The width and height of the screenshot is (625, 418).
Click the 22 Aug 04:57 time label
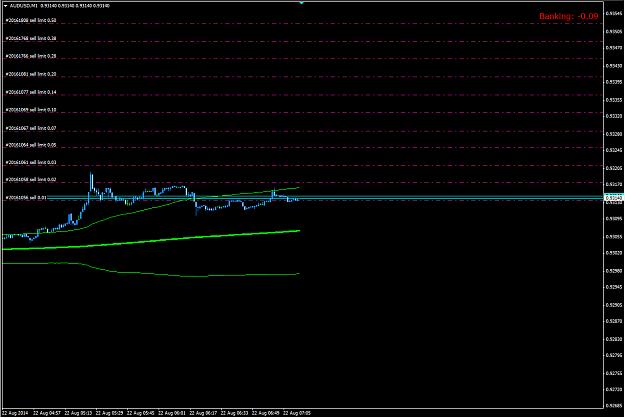pyautogui.click(x=47, y=413)
